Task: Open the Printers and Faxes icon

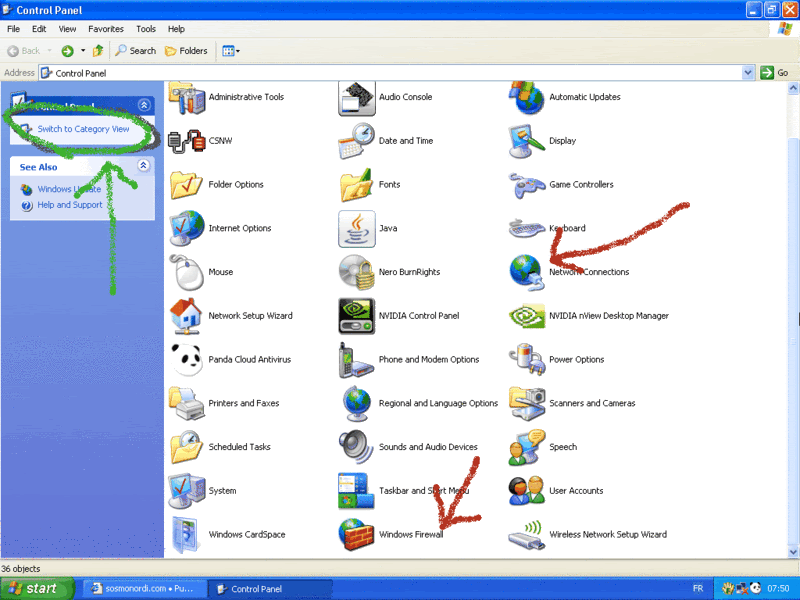Action: (x=187, y=403)
